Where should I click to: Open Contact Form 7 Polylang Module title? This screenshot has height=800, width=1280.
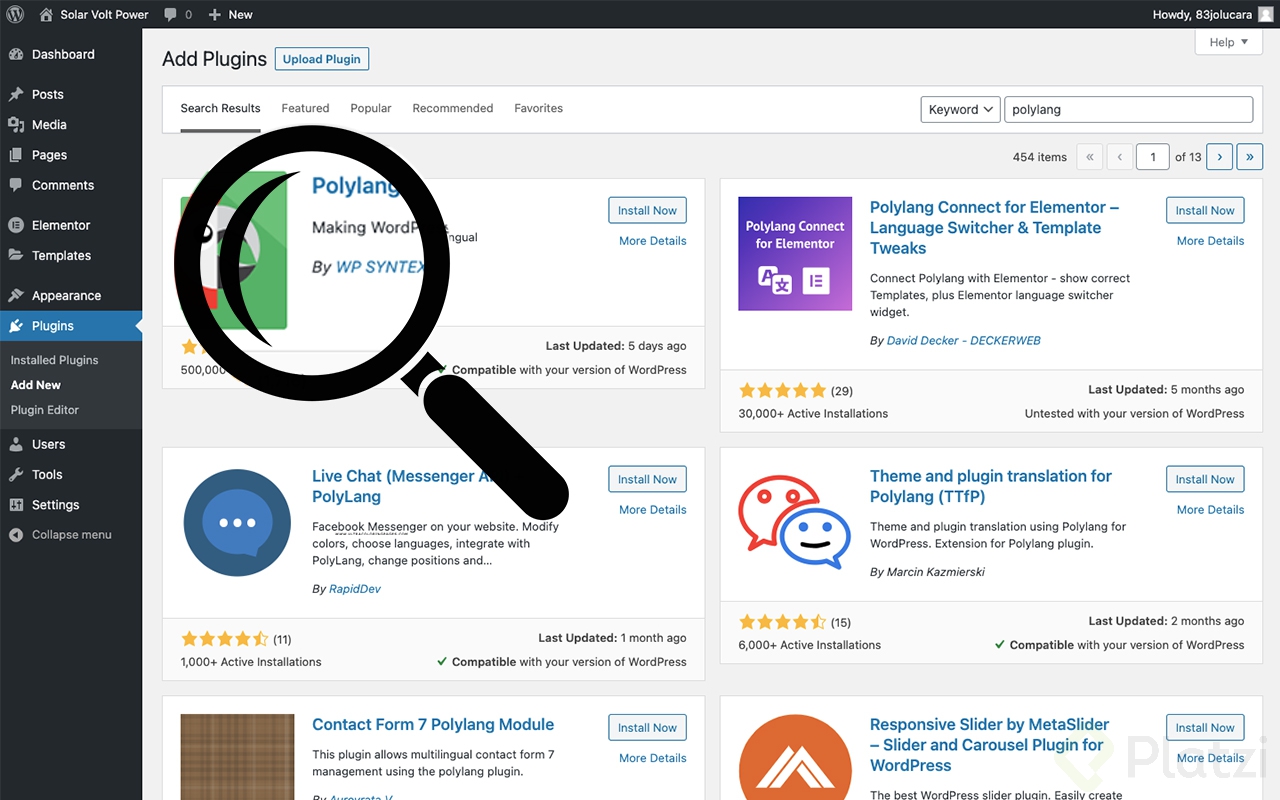coord(433,725)
